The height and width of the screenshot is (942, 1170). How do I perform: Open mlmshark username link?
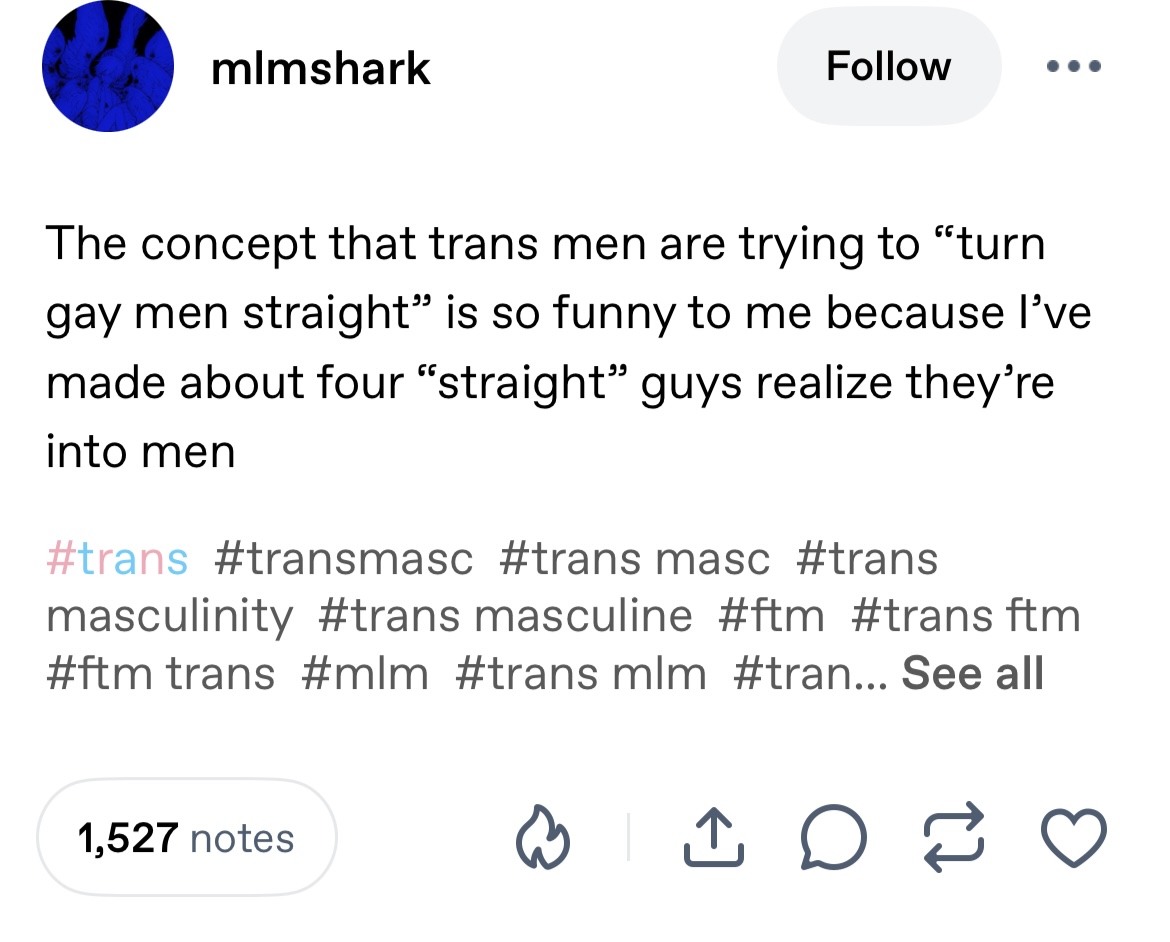click(321, 69)
